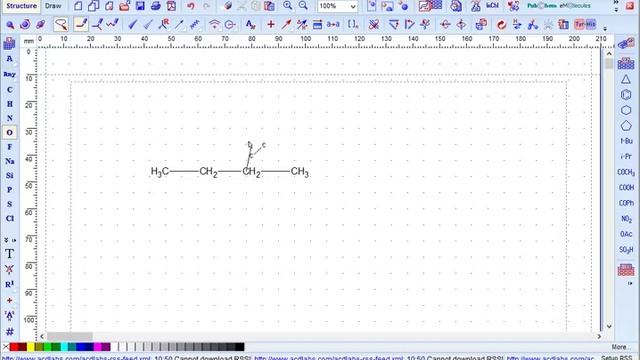Open the eMolecules search button

pyautogui.click(x=575, y=6)
